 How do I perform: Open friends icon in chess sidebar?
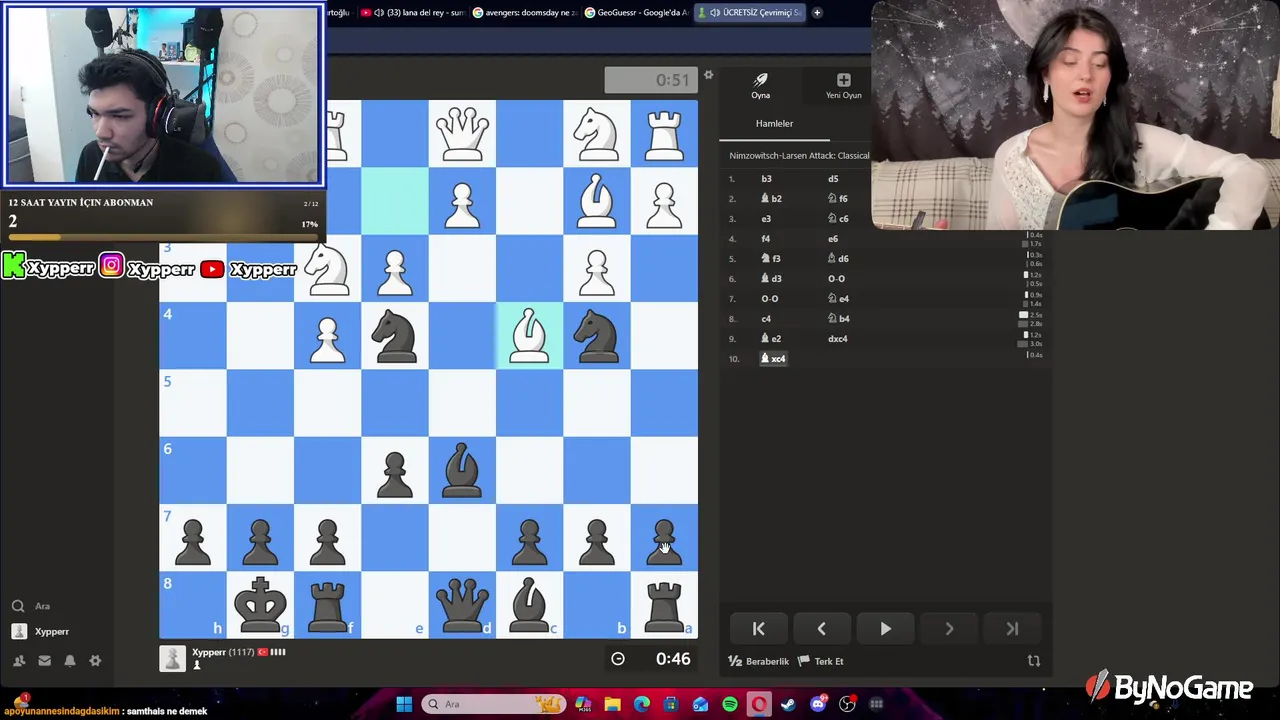pos(19,661)
